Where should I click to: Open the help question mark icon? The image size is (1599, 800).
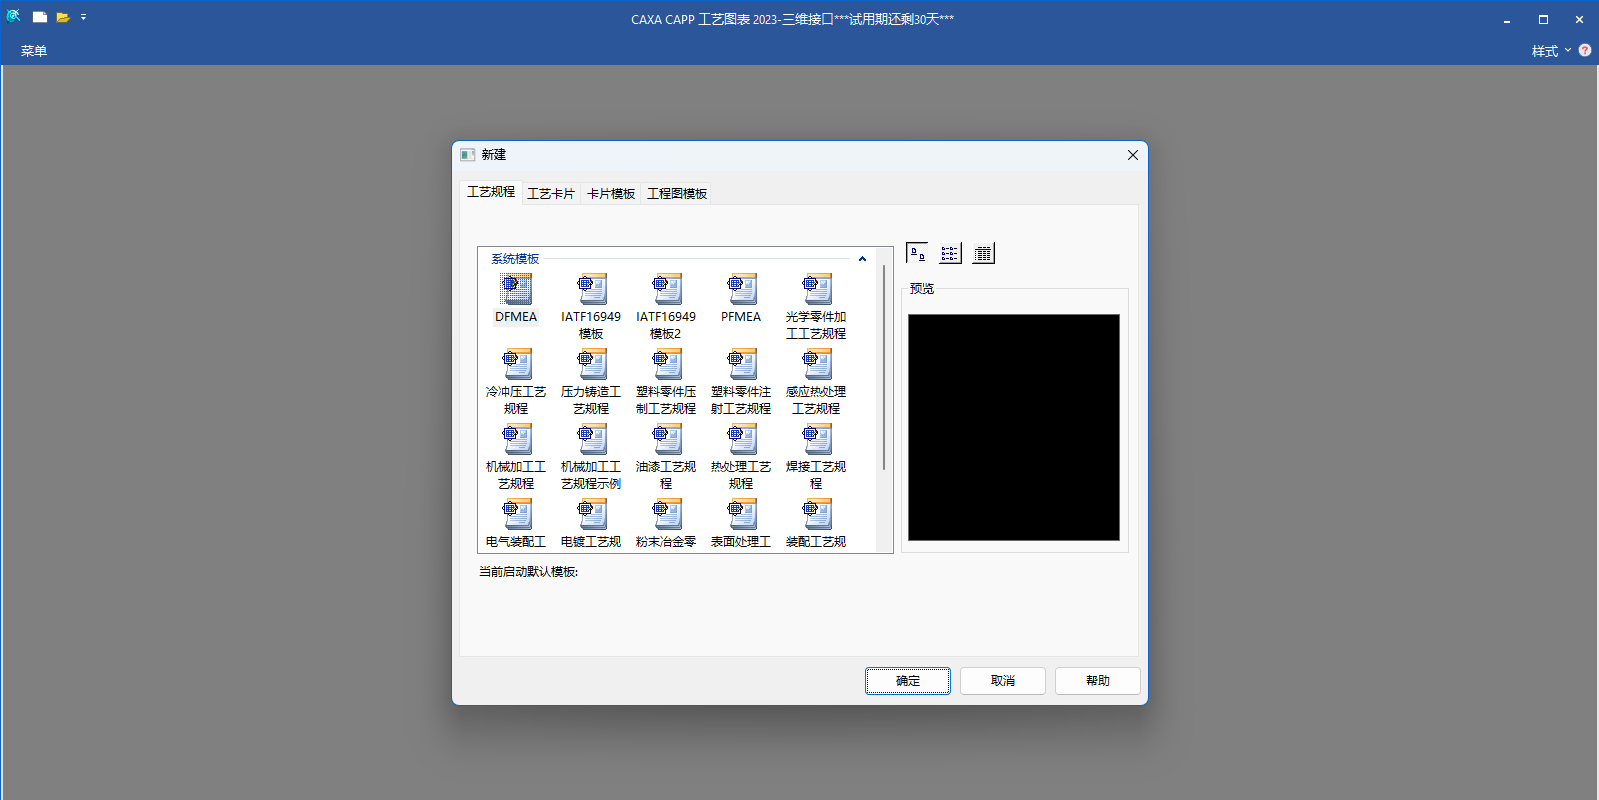[1585, 50]
